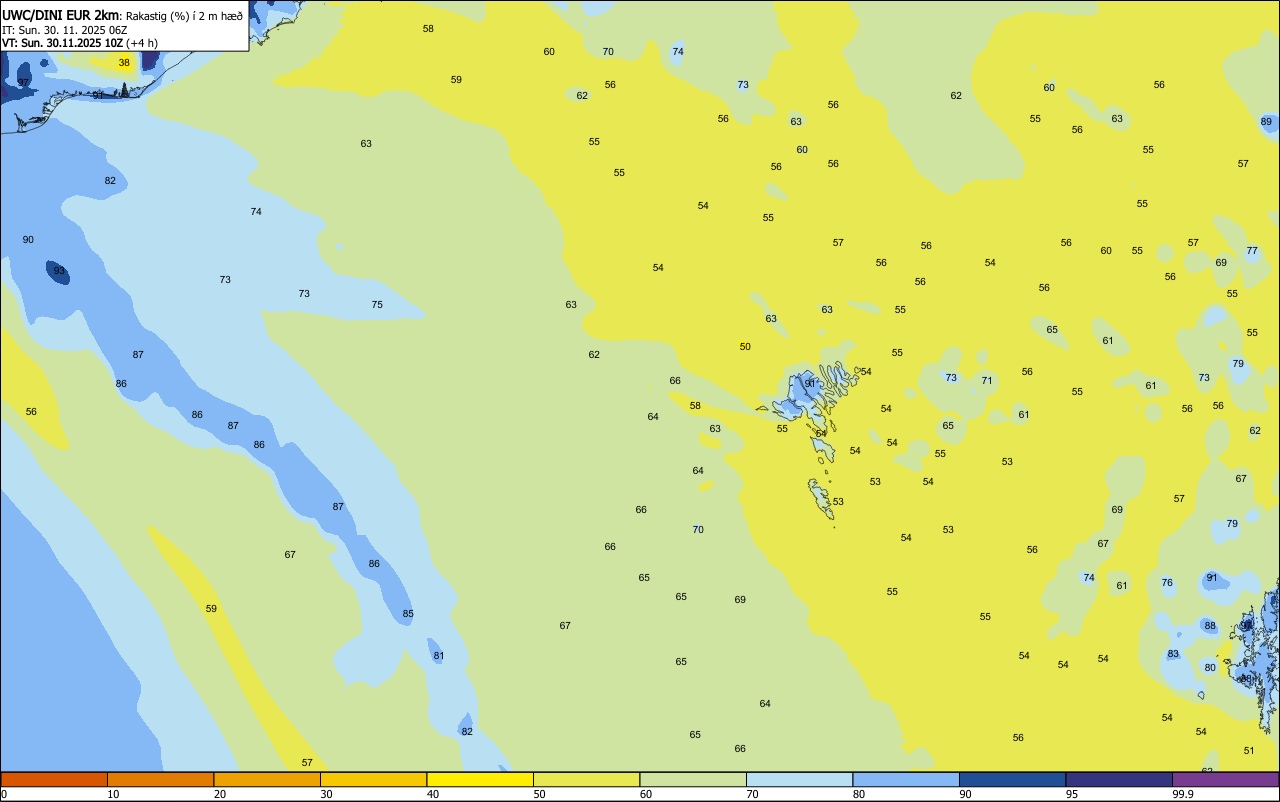Click the orange 10–20 legend swatch
Screen dimensions: 1280x802
coord(160,779)
